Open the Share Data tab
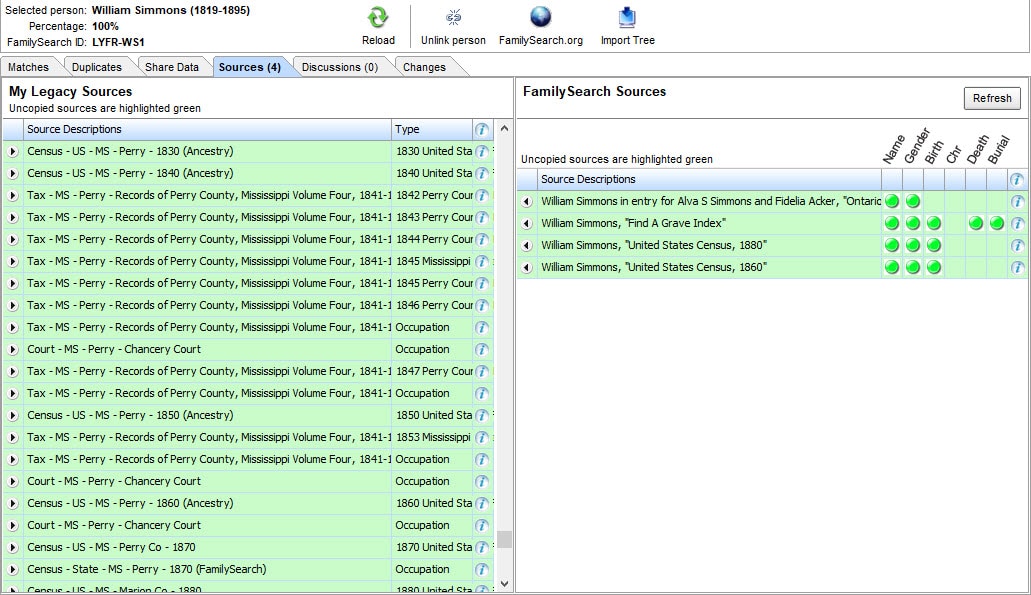Screen dimensions: 1031x595 (x=172, y=67)
